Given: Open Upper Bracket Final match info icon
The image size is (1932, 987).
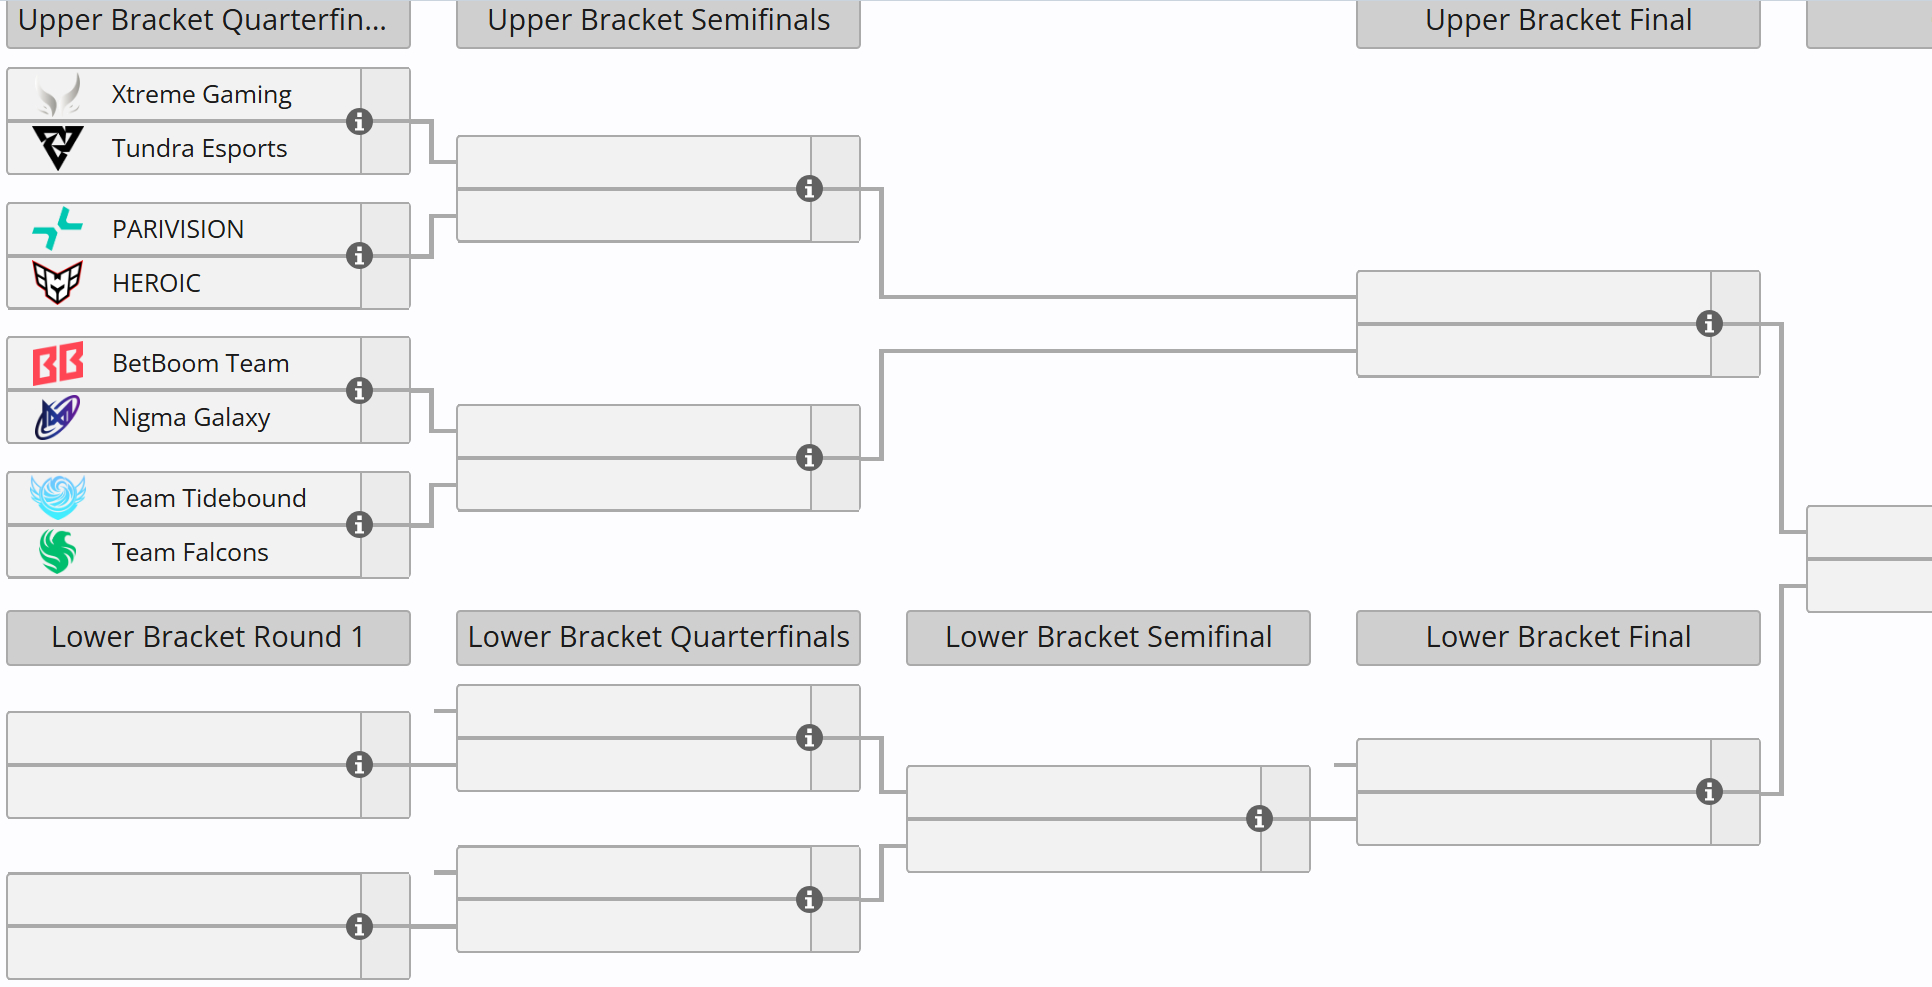Looking at the screenshot, I should tap(1709, 324).
